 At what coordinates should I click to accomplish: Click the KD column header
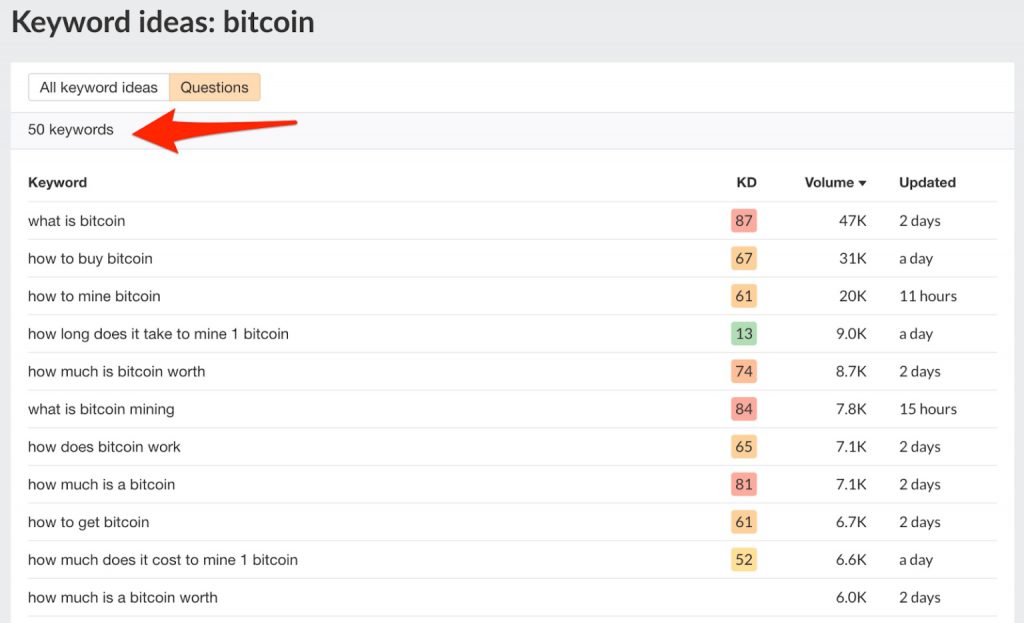(746, 183)
